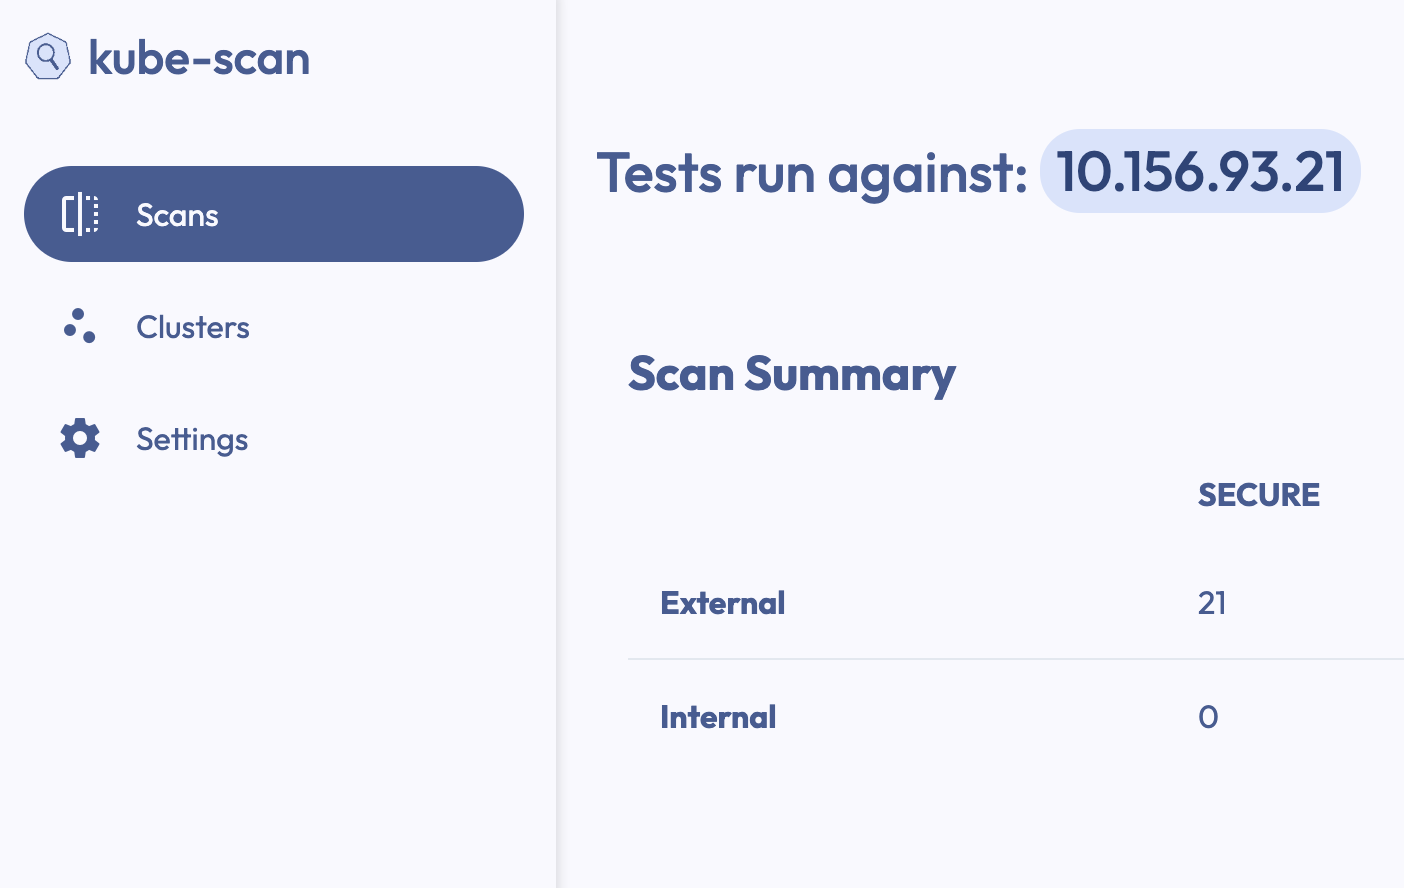Select the Internal row label
The height and width of the screenshot is (888, 1404).
(718, 717)
